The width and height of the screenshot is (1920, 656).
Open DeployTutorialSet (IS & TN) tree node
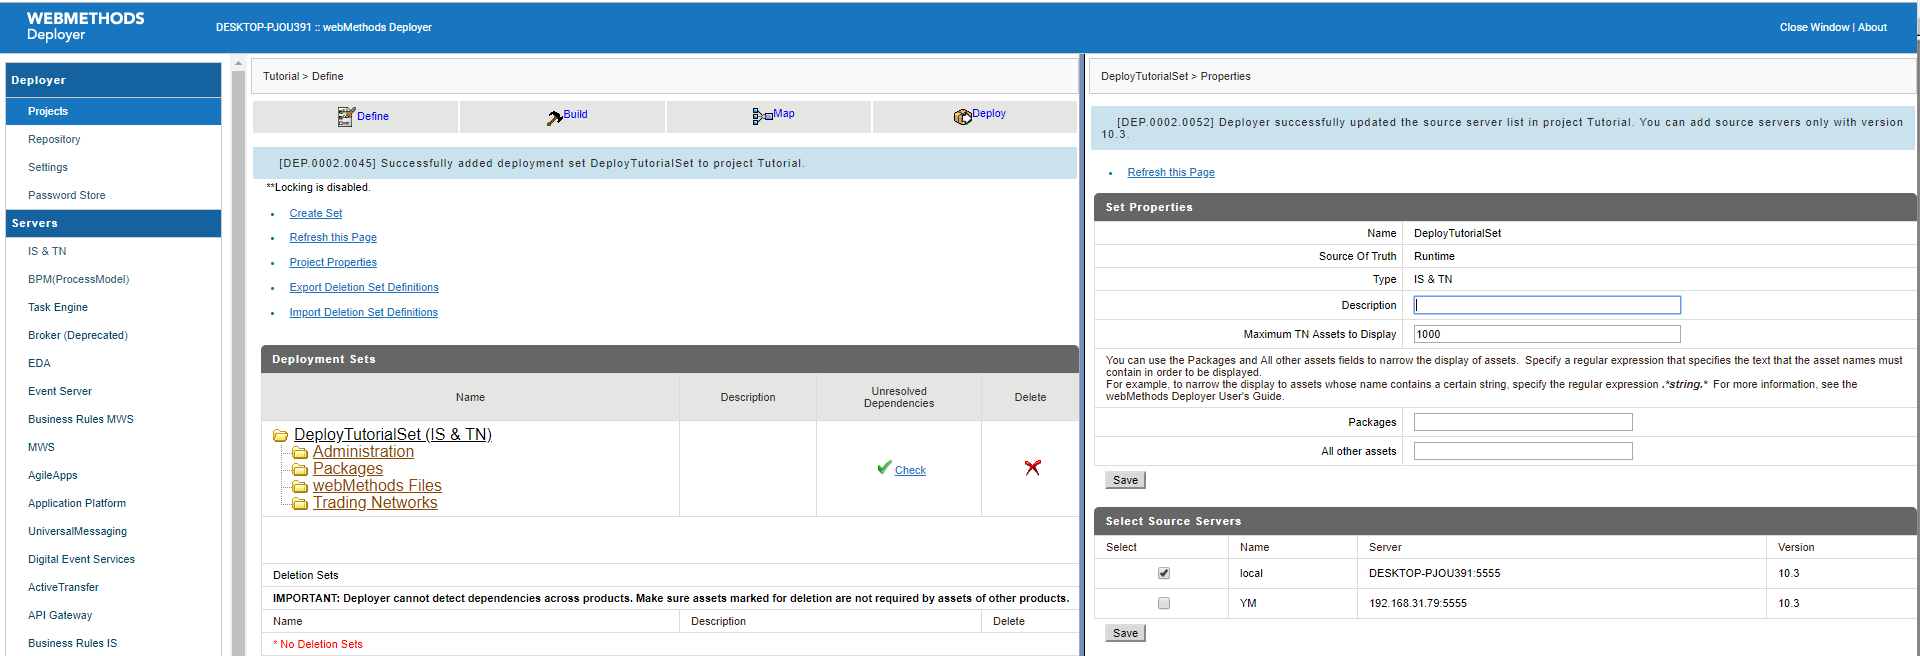(x=393, y=435)
